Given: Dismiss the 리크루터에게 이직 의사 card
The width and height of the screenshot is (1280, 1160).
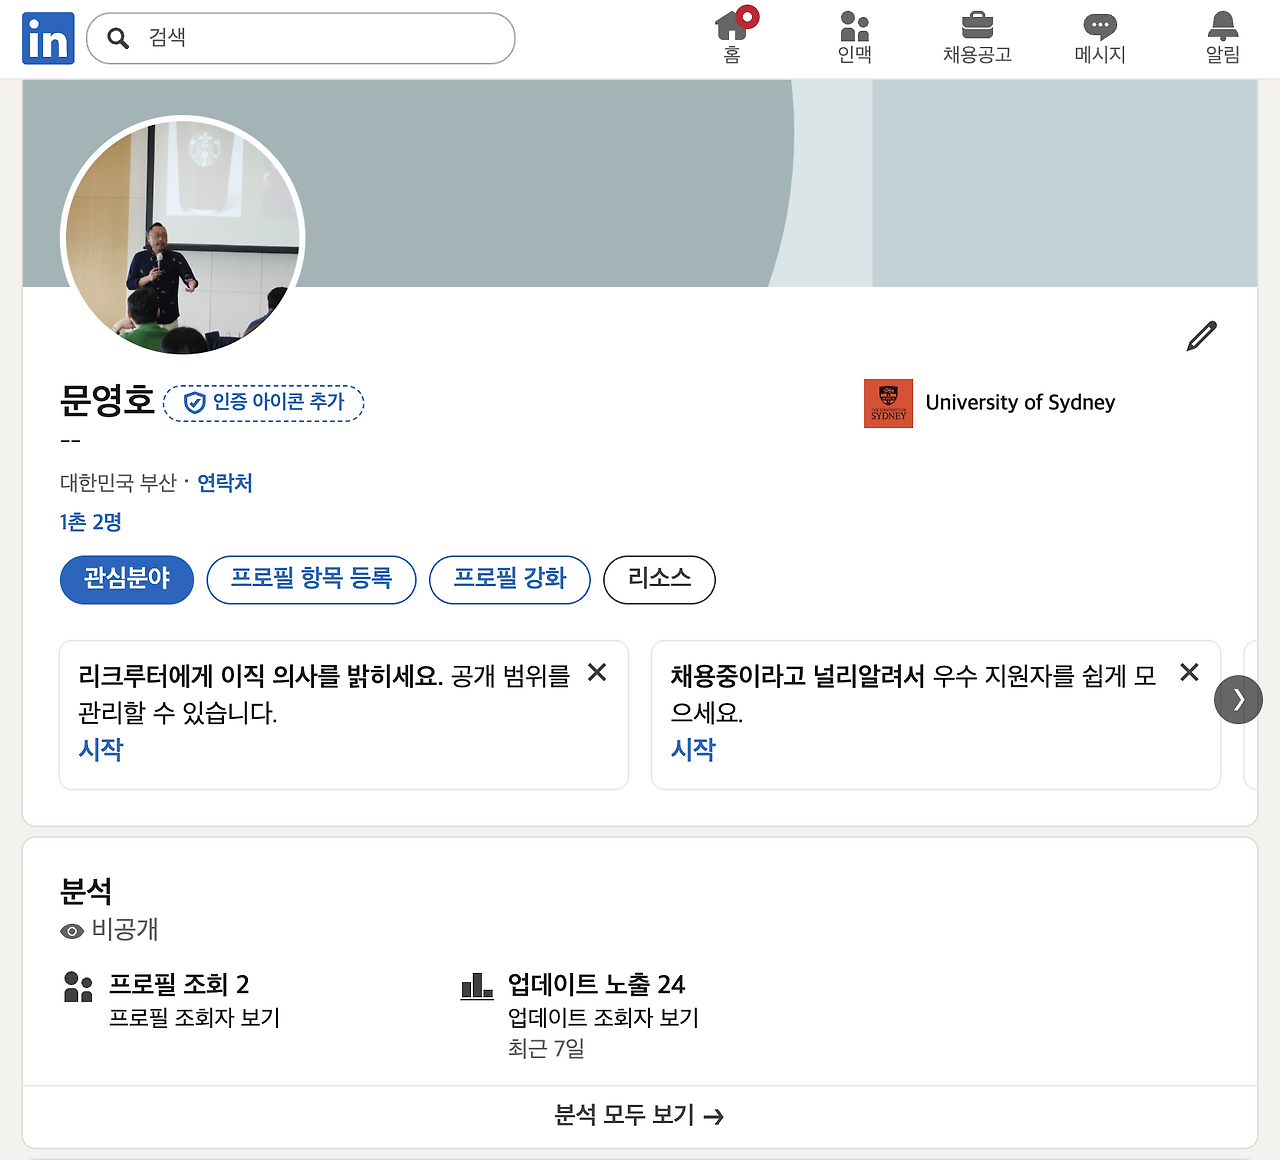Looking at the screenshot, I should point(597,673).
